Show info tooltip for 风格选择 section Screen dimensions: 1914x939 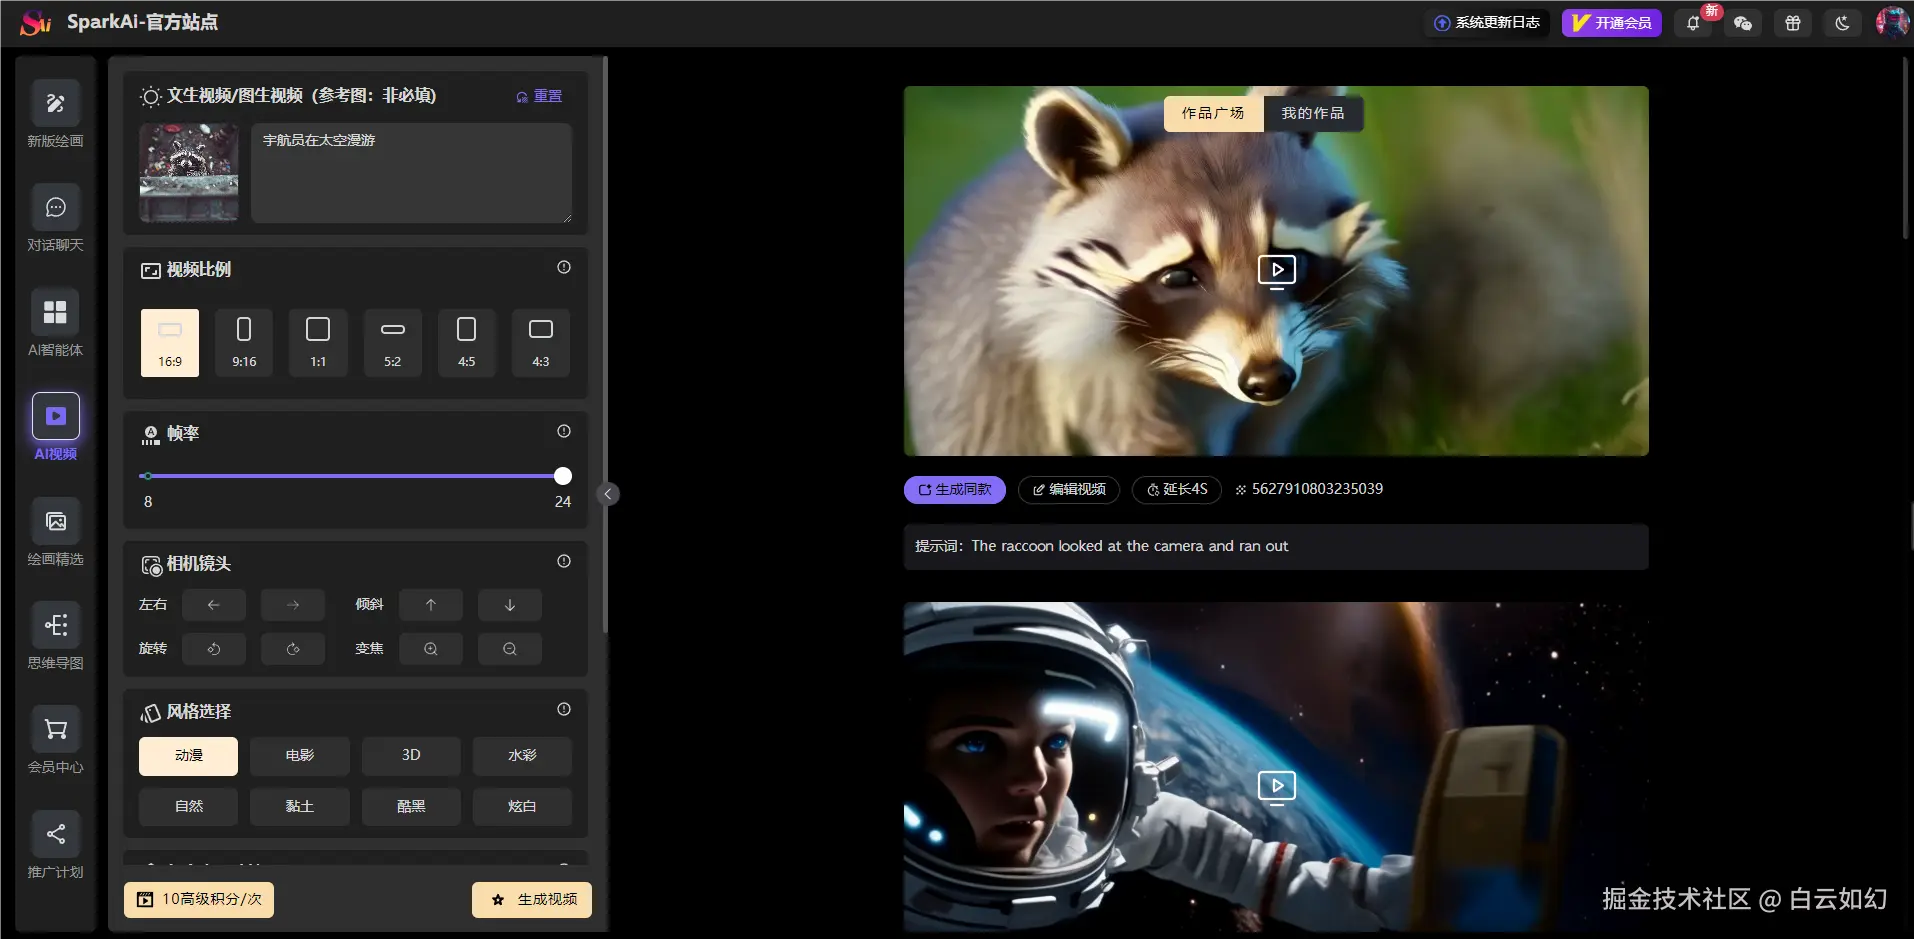[564, 710]
